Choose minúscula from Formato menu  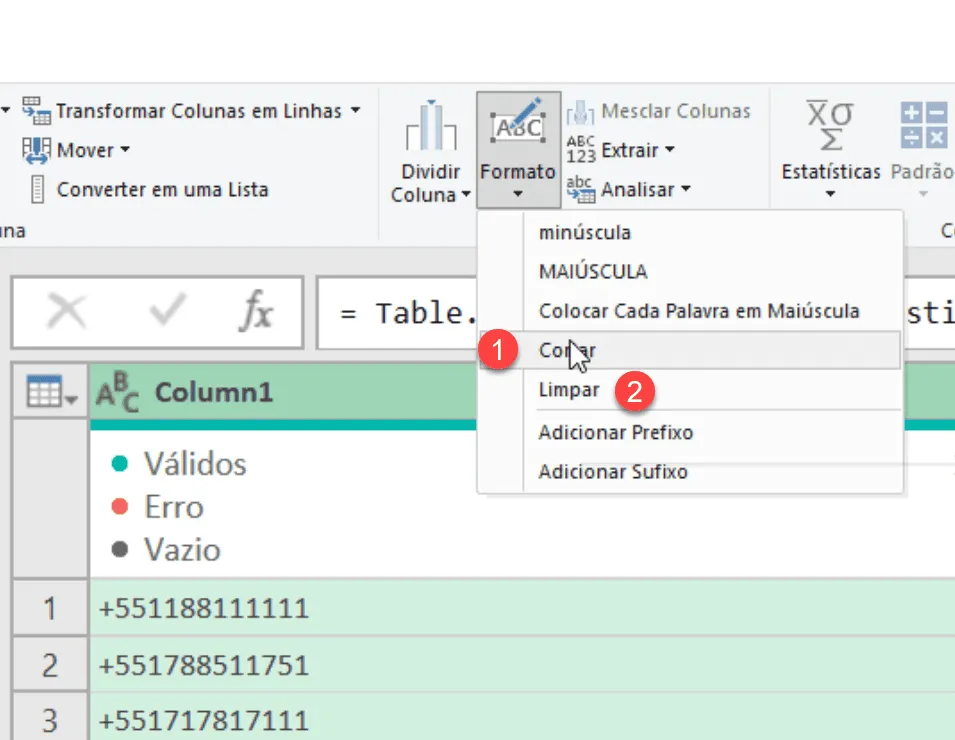(x=689, y=233)
